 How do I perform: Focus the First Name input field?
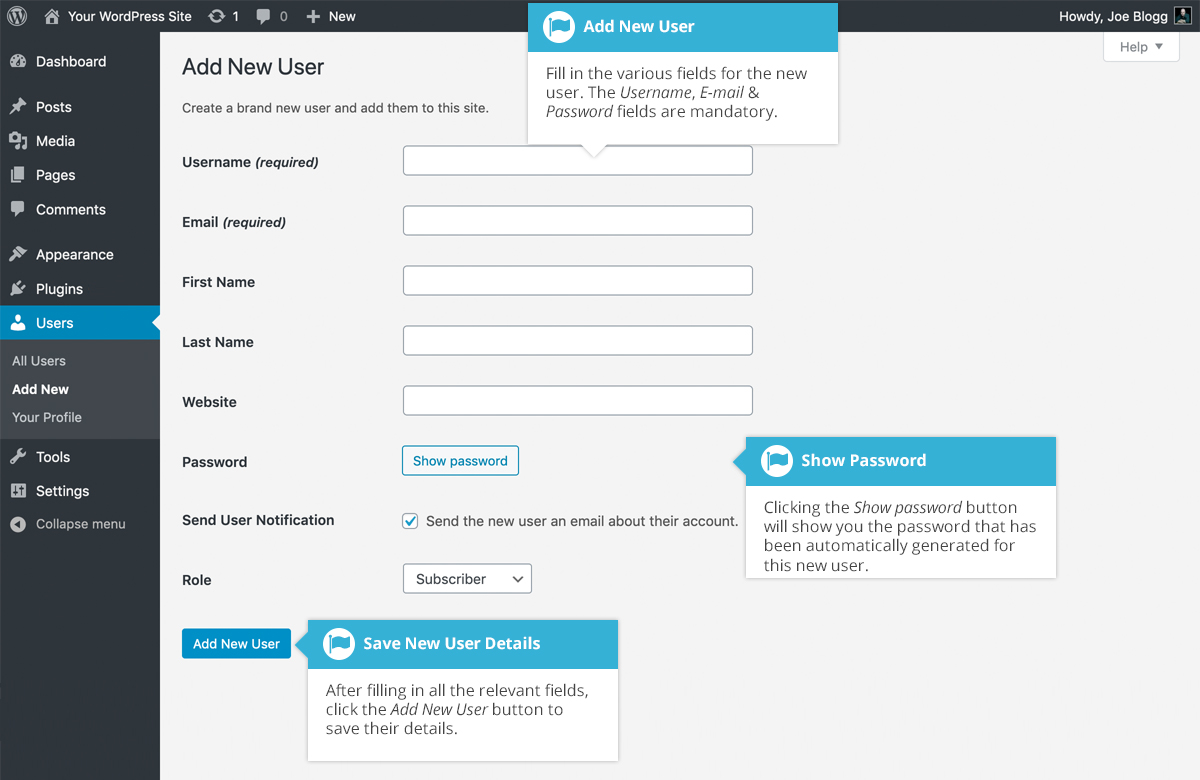point(577,281)
